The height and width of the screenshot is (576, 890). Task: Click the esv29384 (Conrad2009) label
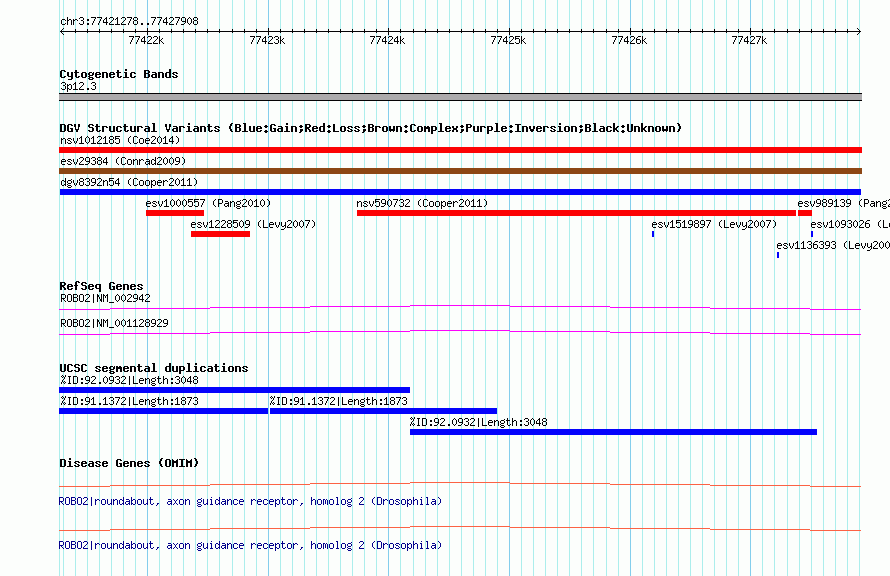pyautogui.click(x=123, y=161)
